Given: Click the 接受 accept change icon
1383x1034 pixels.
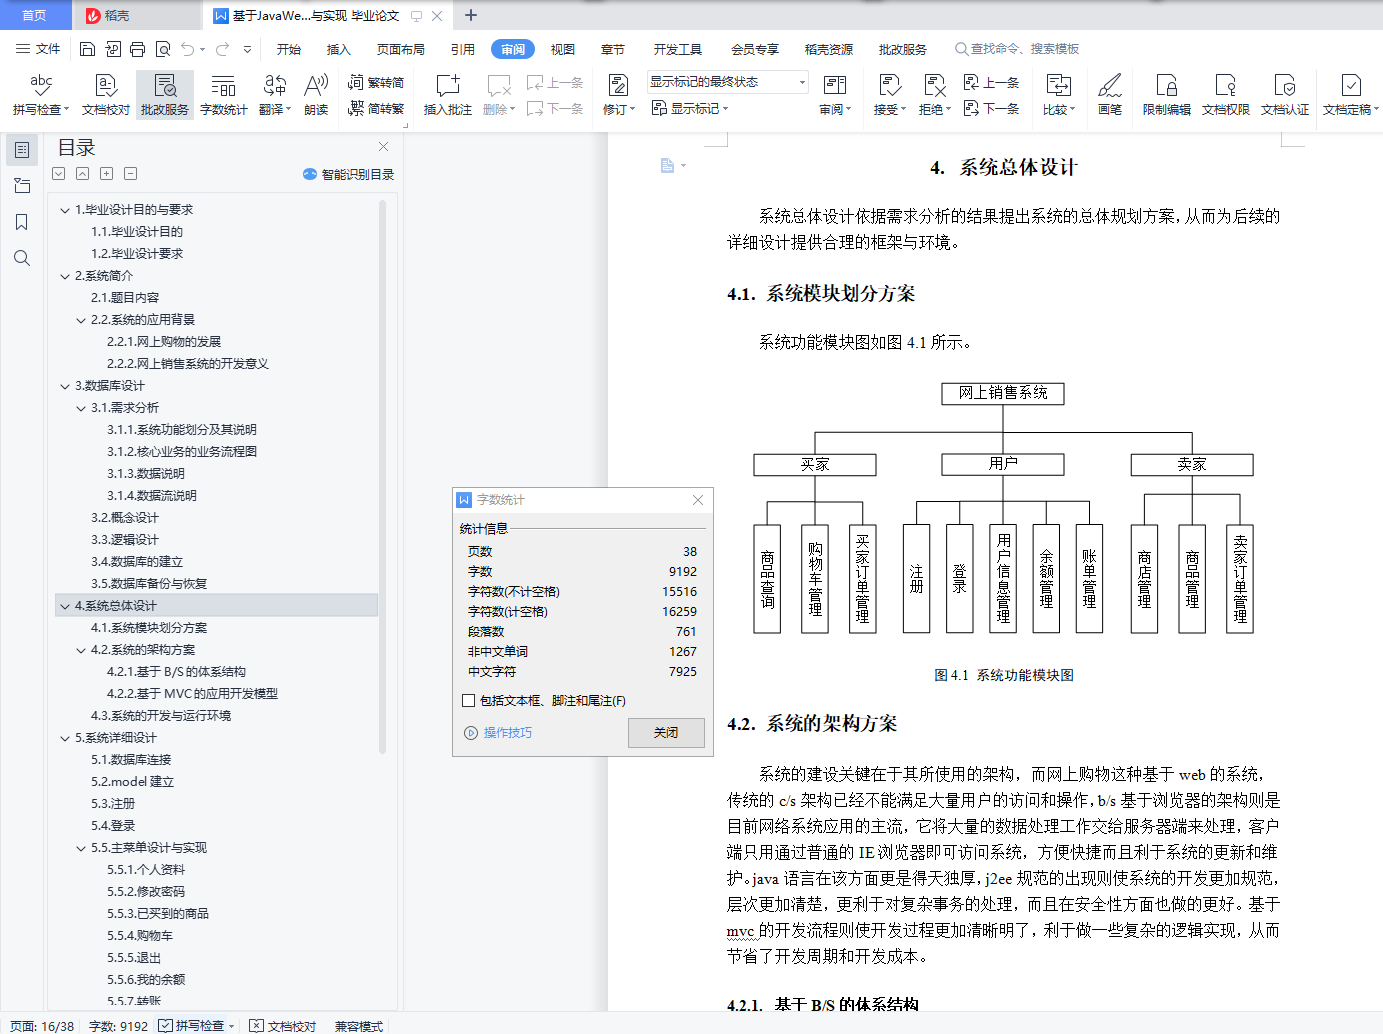Looking at the screenshot, I should pyautogui.click(x=889, y=86).
